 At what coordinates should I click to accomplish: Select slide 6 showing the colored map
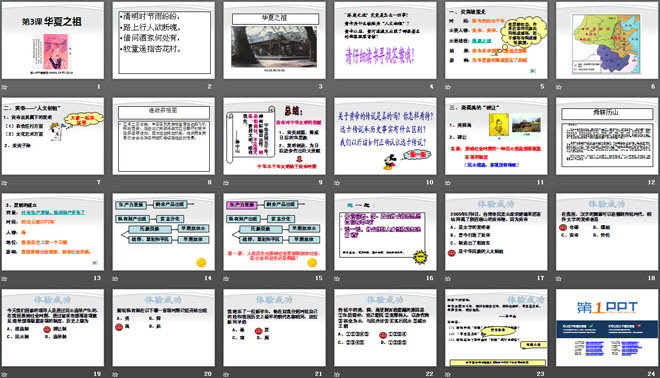click(607, 40)
